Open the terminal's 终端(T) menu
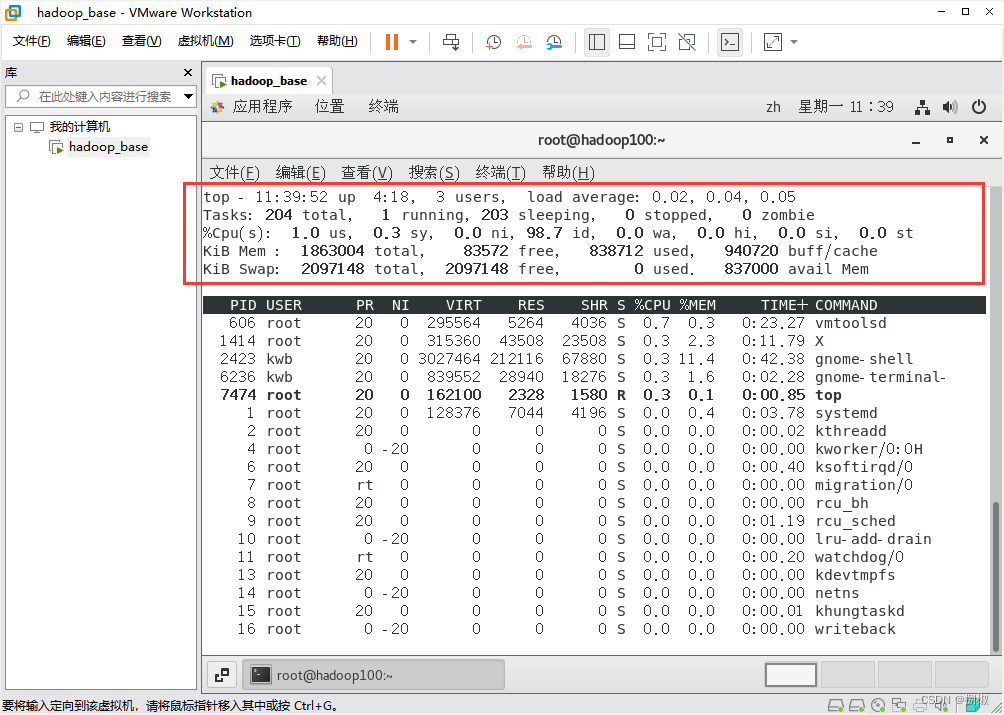Viewport: 1004px width, 715px height. [501, 172]
